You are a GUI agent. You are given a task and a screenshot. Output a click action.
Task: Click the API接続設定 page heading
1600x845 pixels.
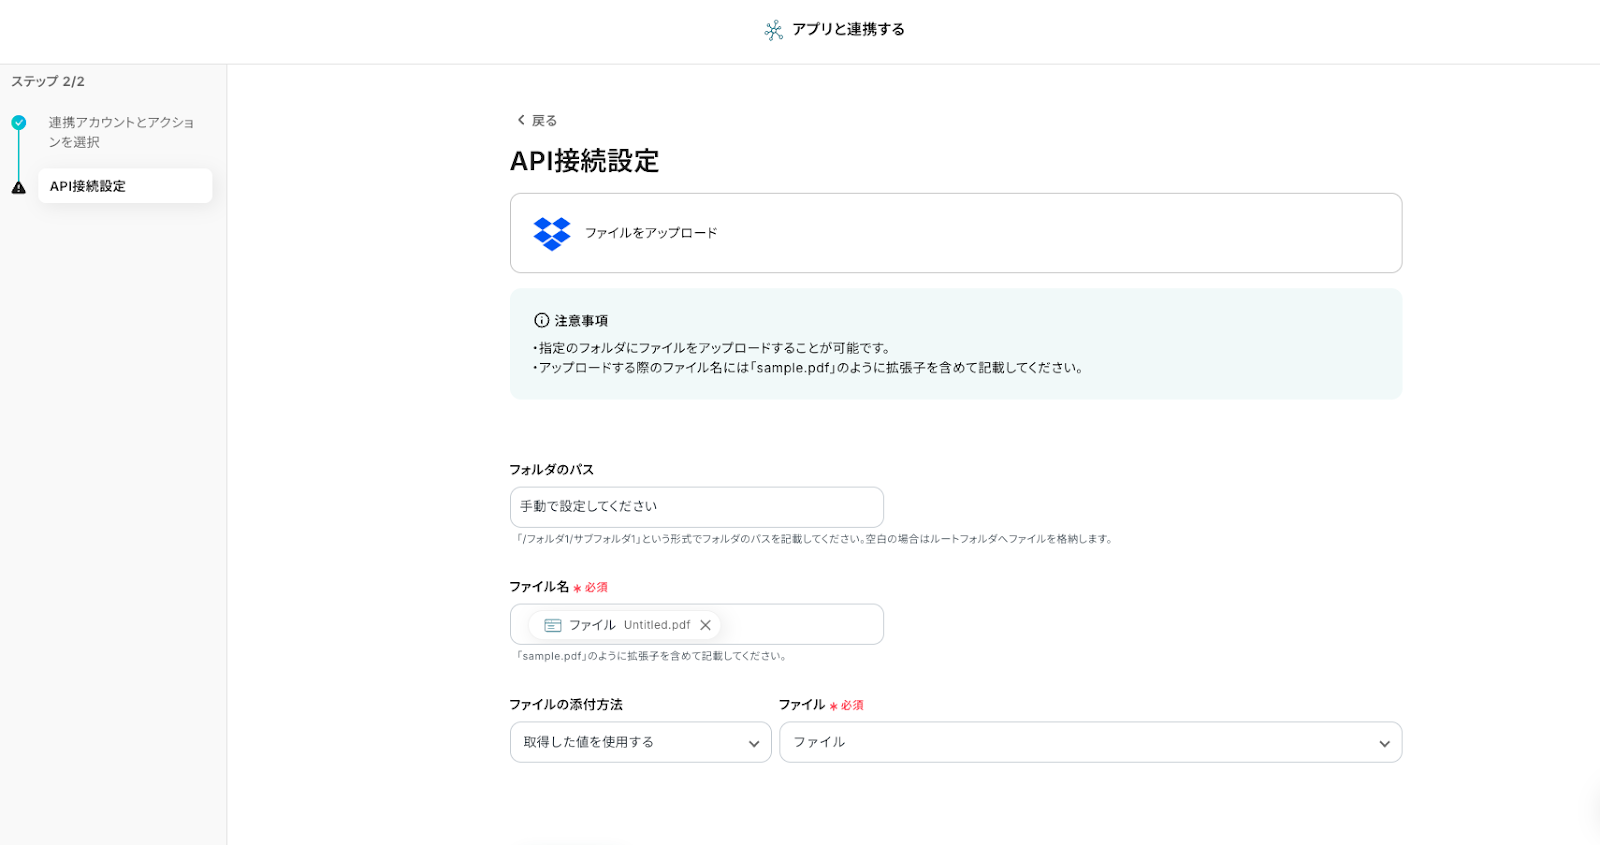click(x=584, y=161)
